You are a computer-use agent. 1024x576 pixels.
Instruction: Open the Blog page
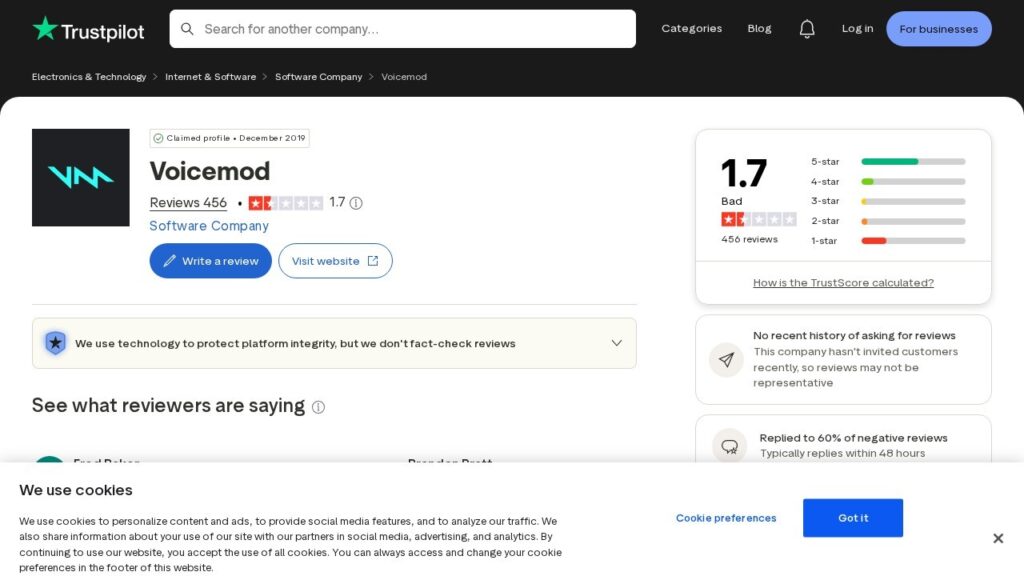[x=759, y=28]
